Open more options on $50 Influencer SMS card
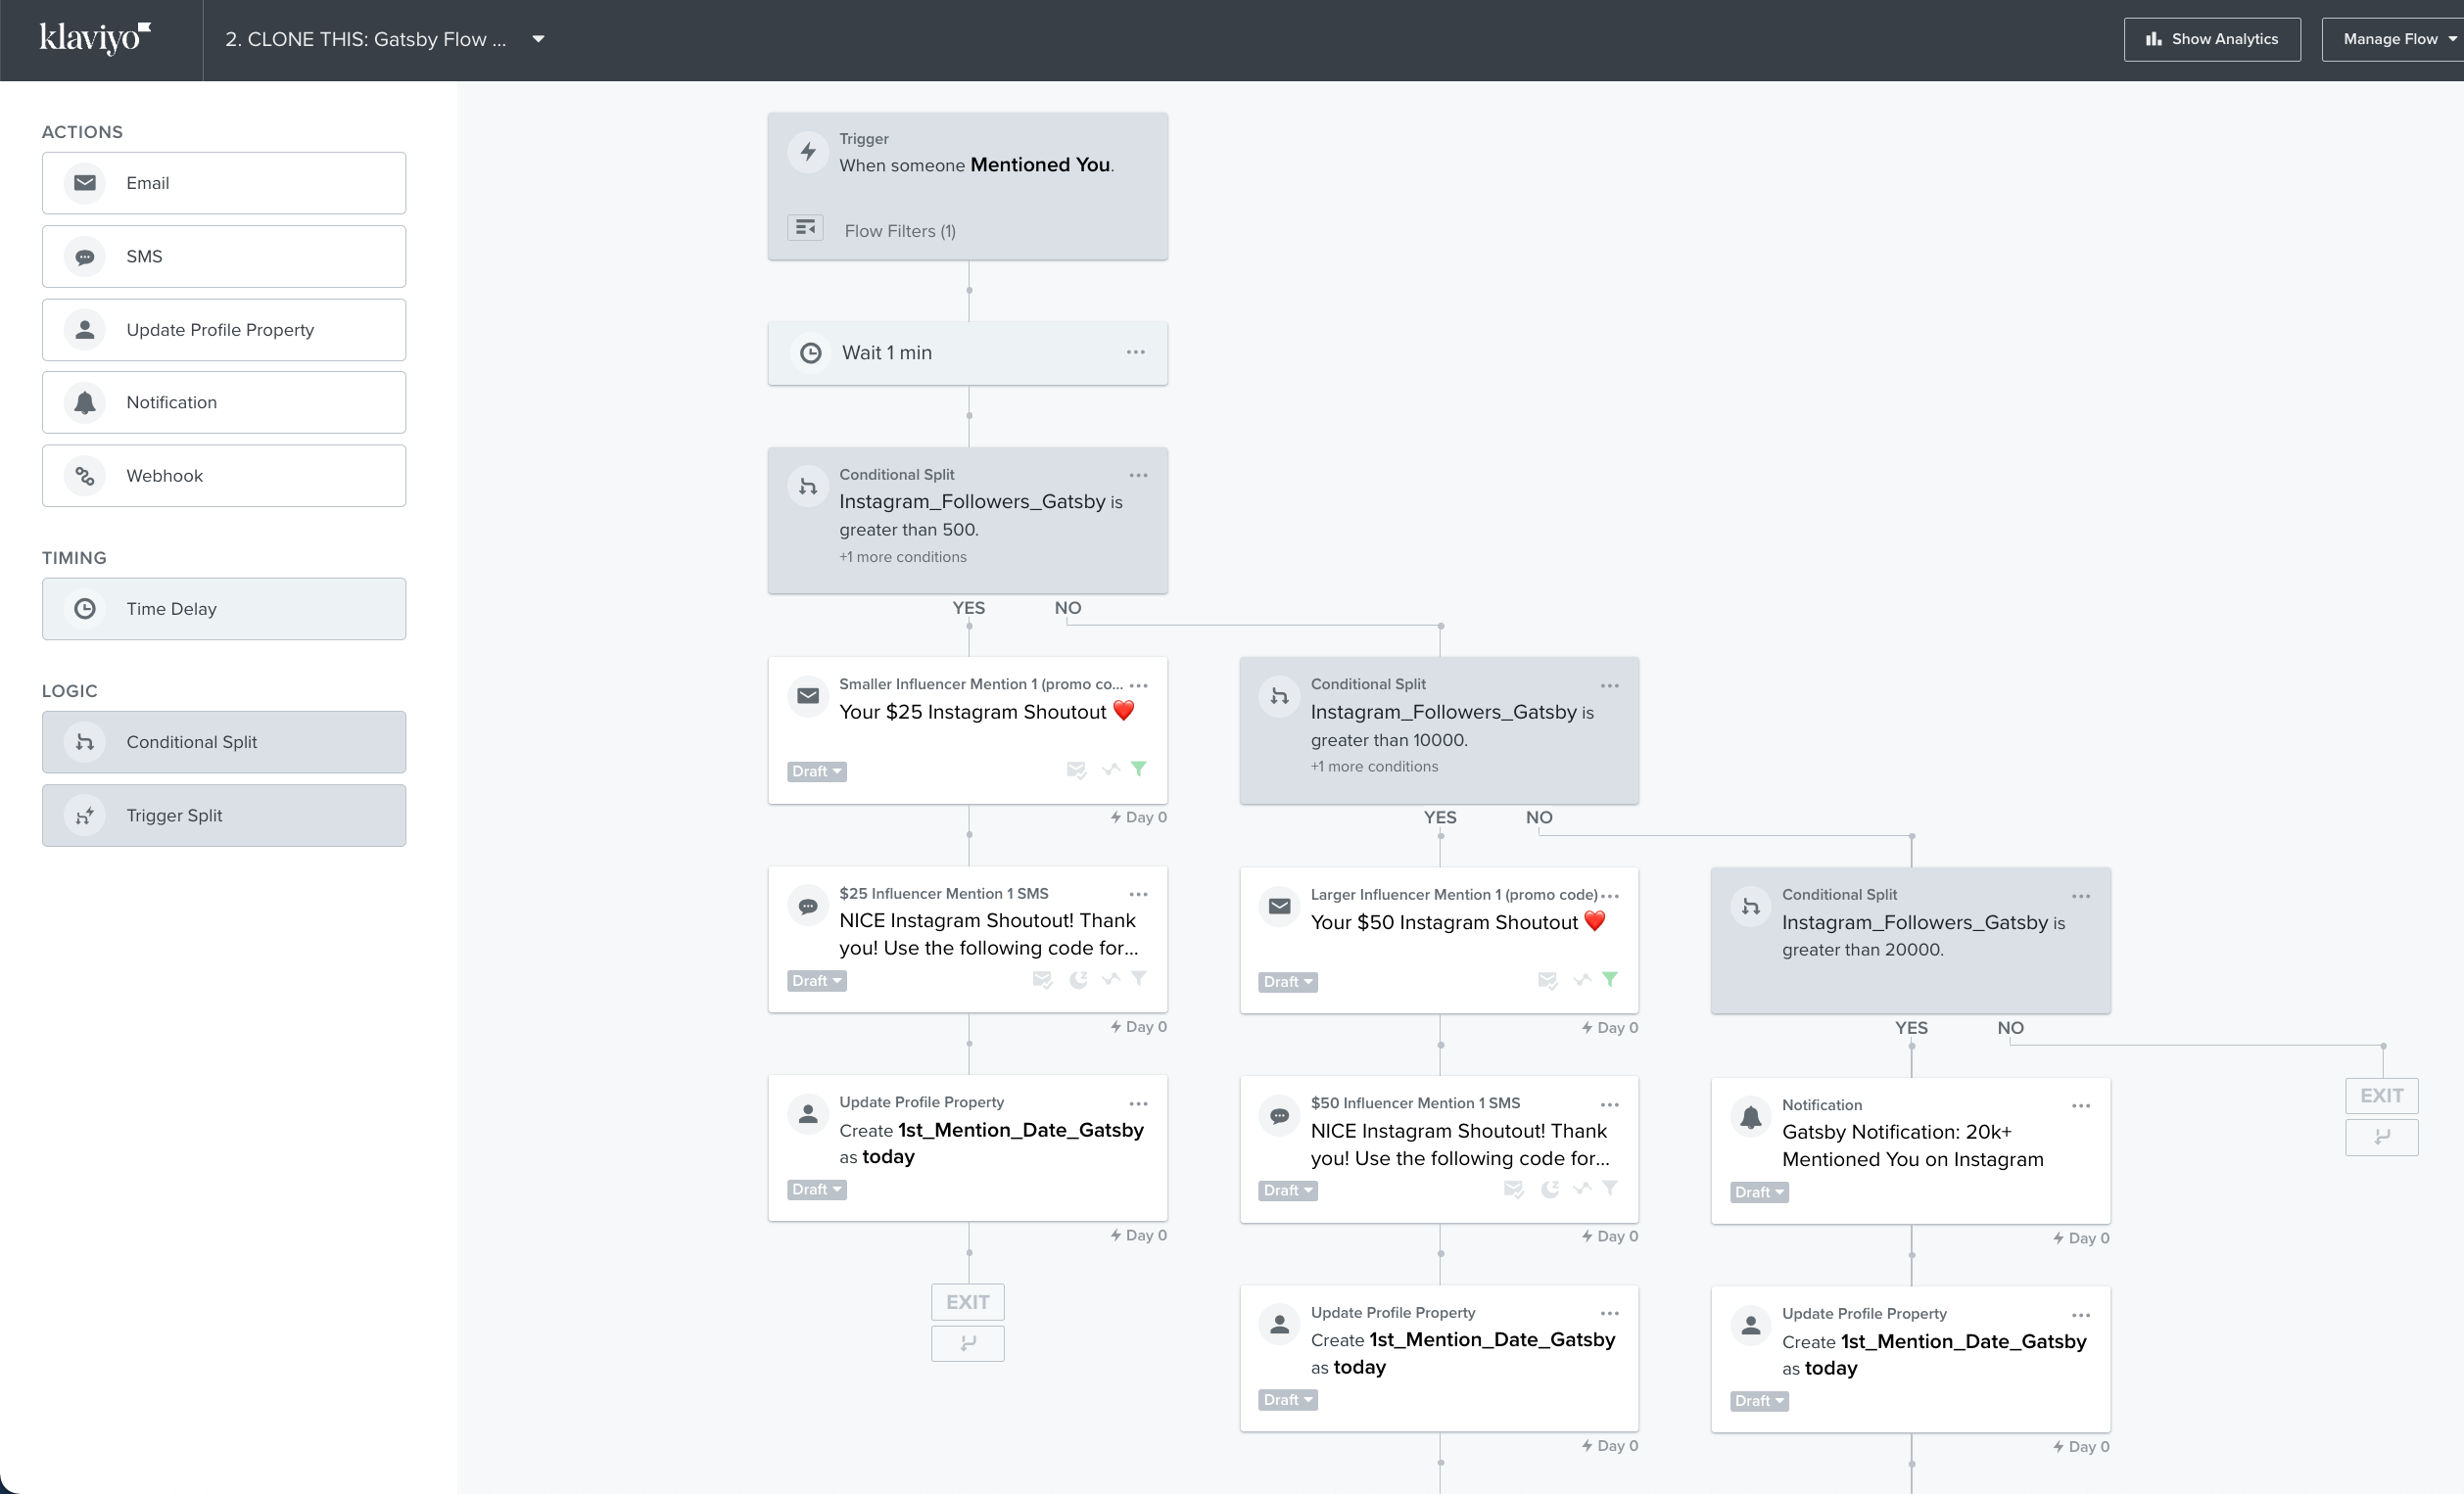This screenshot has width=2464, height=1494. (x=1610, y=1105)
